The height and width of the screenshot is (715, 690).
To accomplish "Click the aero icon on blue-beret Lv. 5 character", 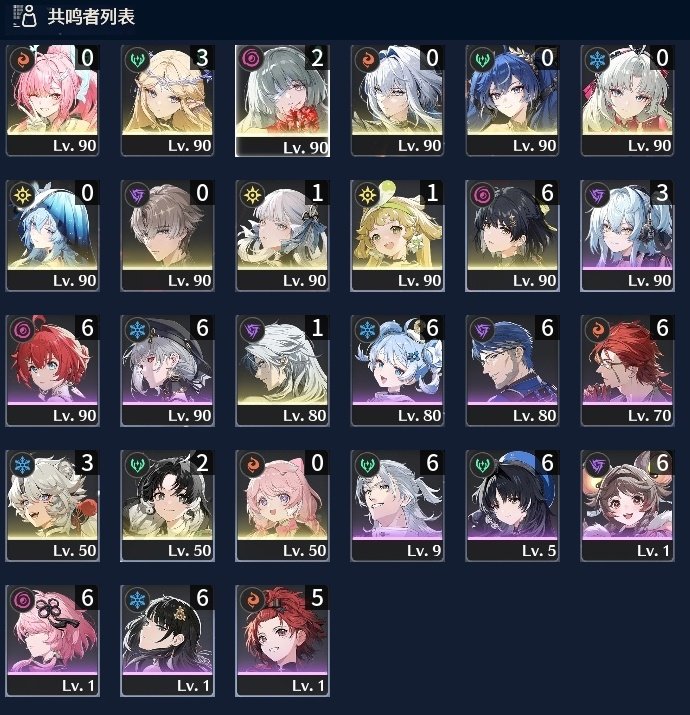I will pos(482,465).
